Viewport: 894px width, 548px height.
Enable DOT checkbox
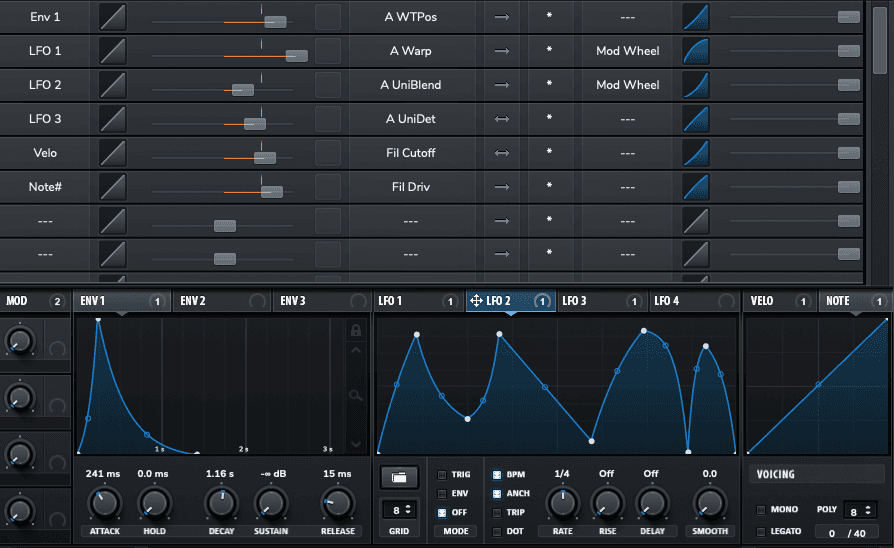click(497, 531)
